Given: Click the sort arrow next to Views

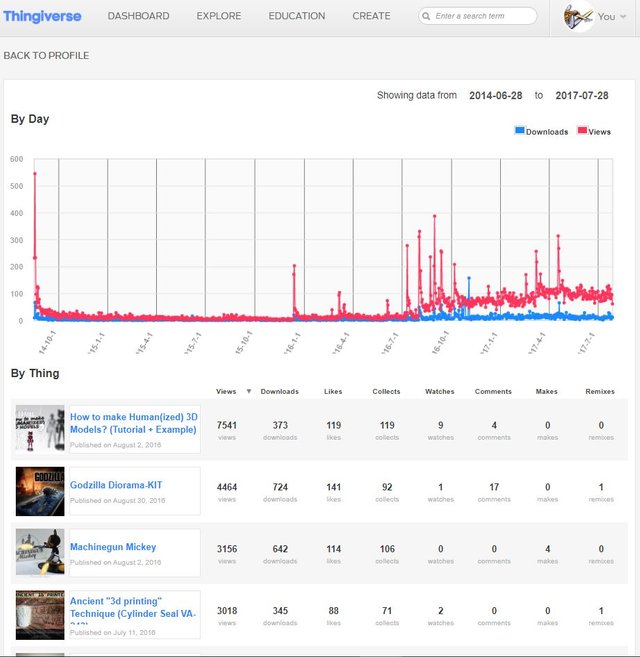Looking at the screenshot, I should coord(249,391).
